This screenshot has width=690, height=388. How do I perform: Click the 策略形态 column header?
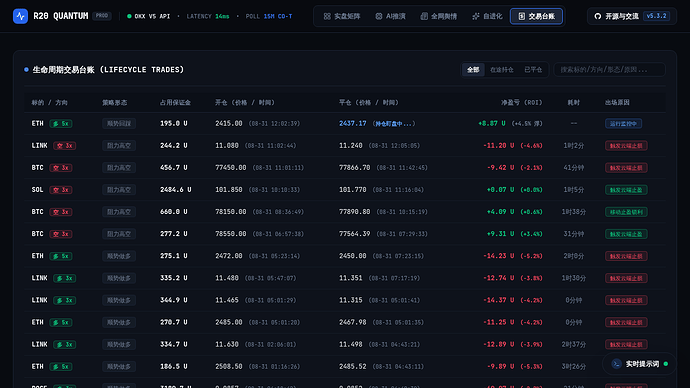click(114, 102)
